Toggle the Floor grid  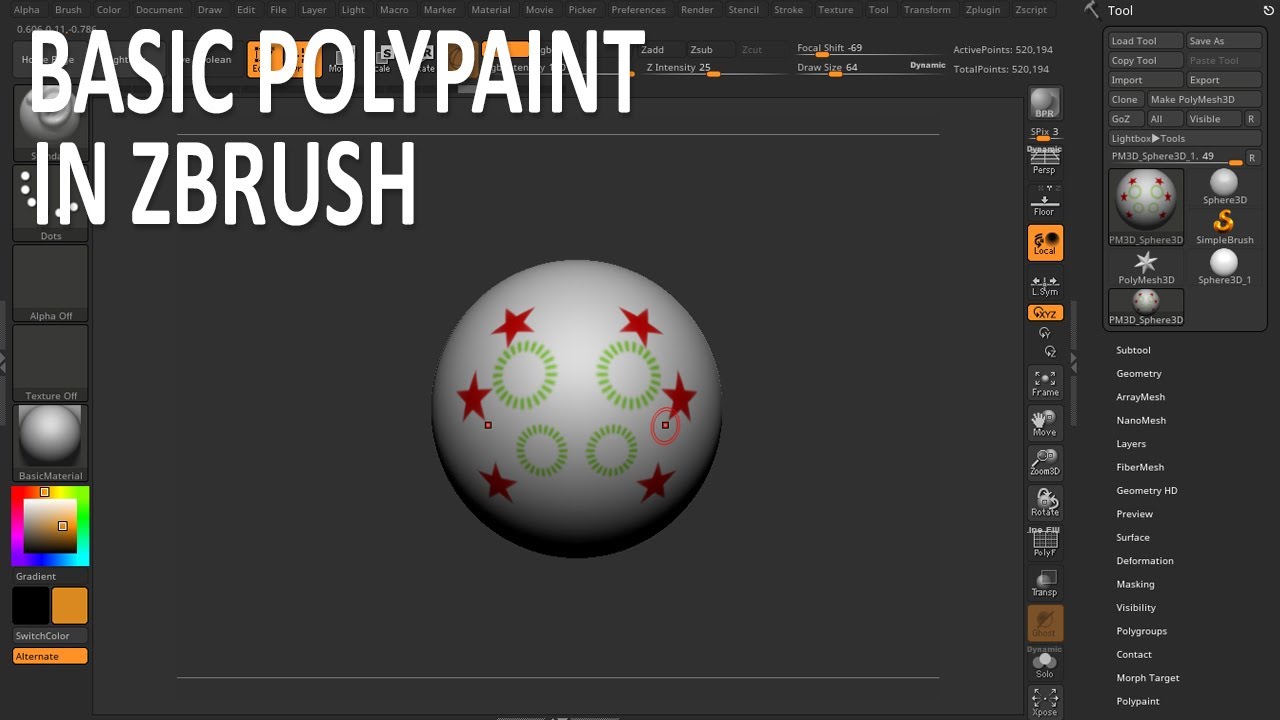(1044, 201)
